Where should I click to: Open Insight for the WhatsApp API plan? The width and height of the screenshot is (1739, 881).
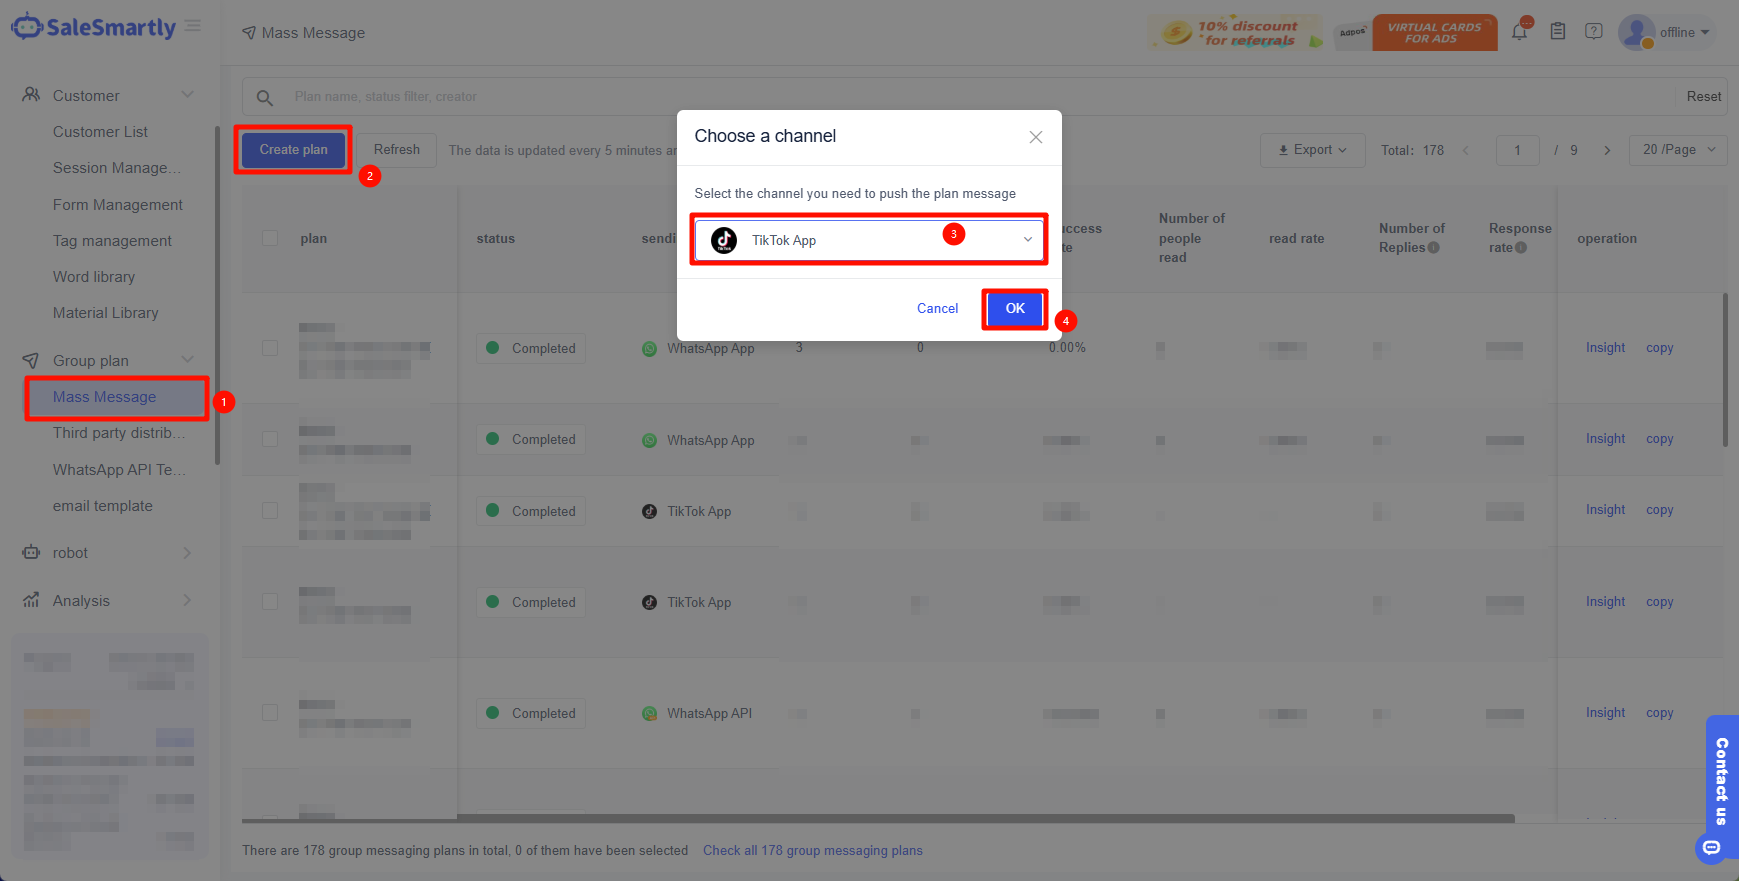click(1605, 713)
